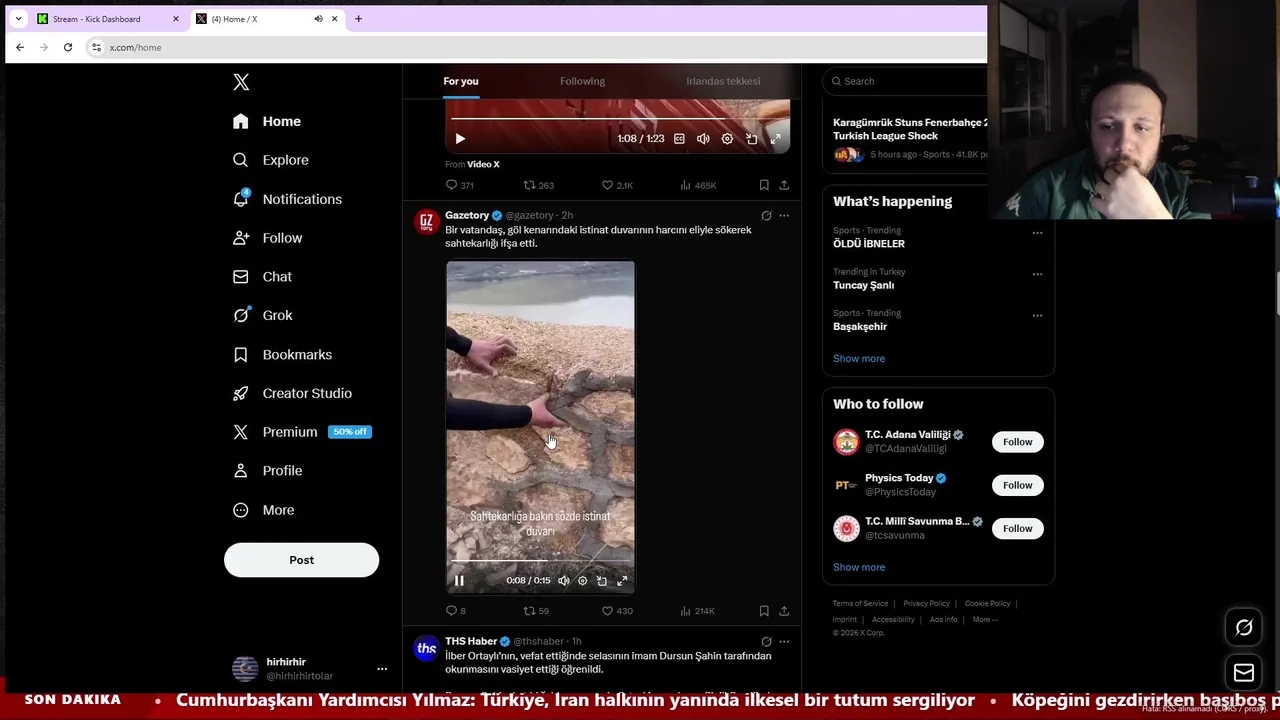The image size is (1280, 720).
Task: Open Notifications from the sidebar
Action: (287, 199)
